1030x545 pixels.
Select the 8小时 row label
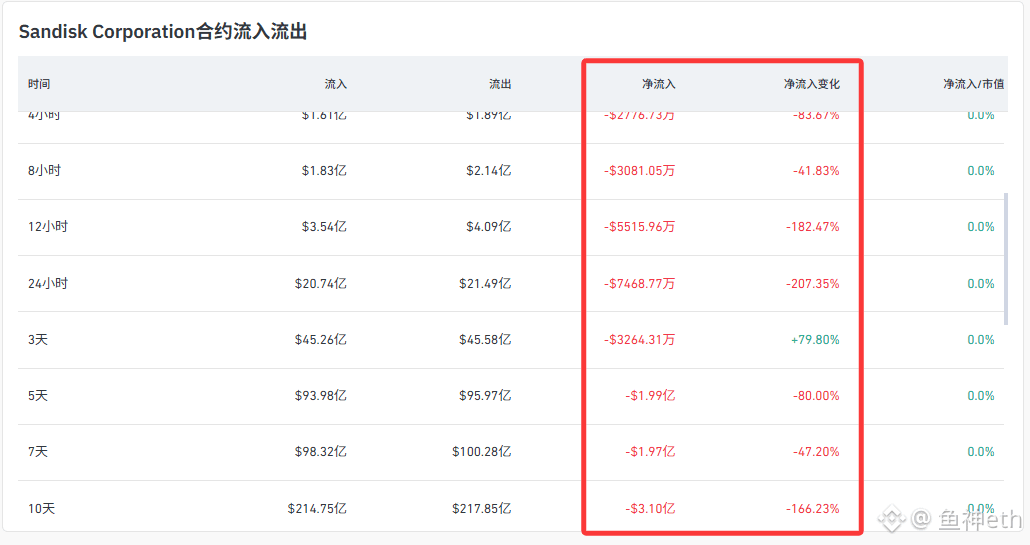pyautogui.click(x=44, y=171)
